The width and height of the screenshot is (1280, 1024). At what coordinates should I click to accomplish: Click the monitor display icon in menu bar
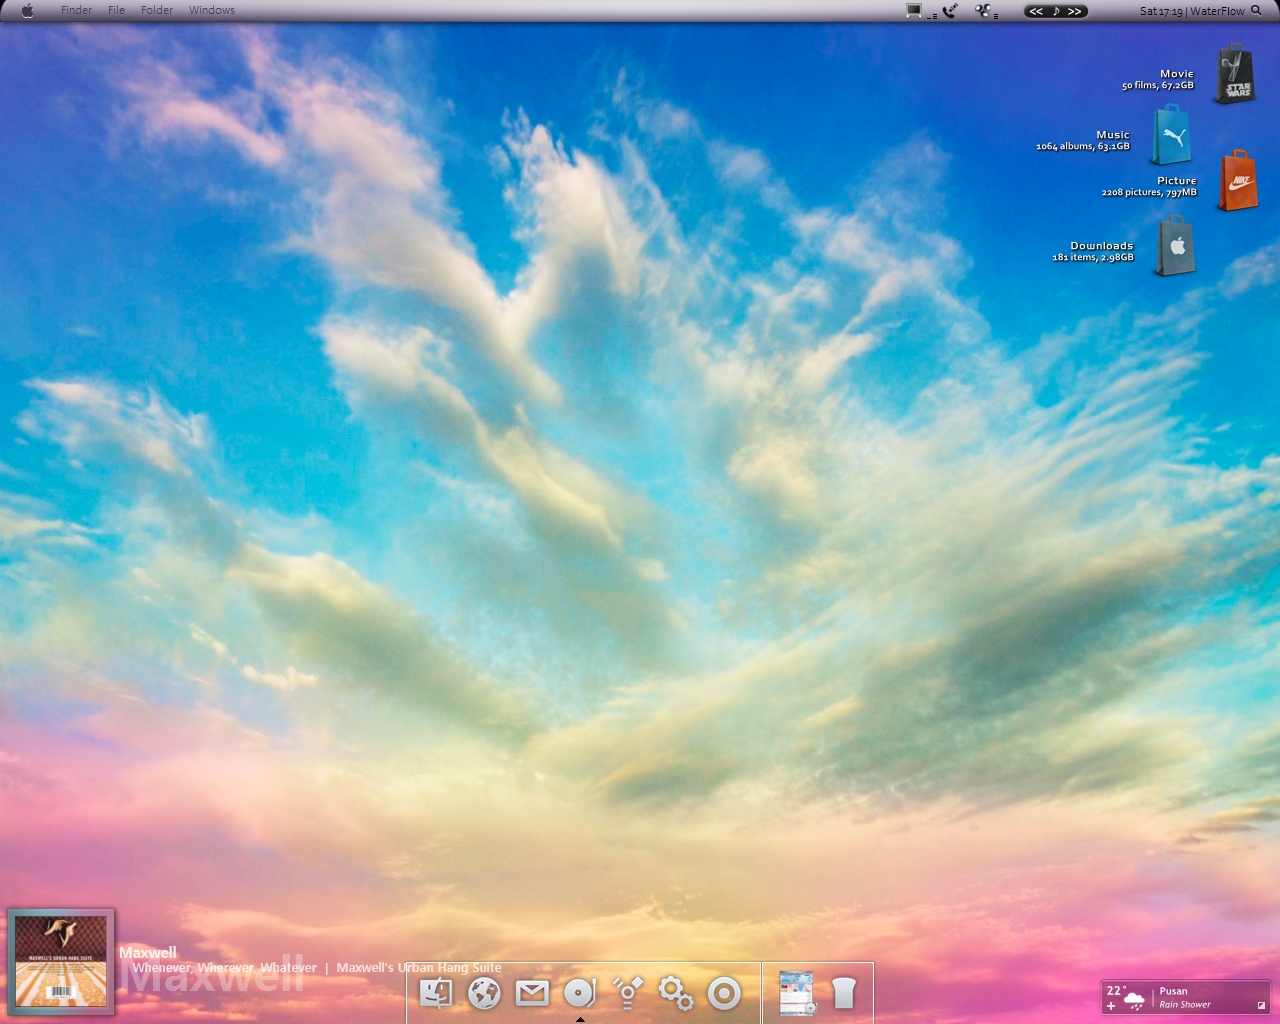pyautogui.click(x=915, y=11)
